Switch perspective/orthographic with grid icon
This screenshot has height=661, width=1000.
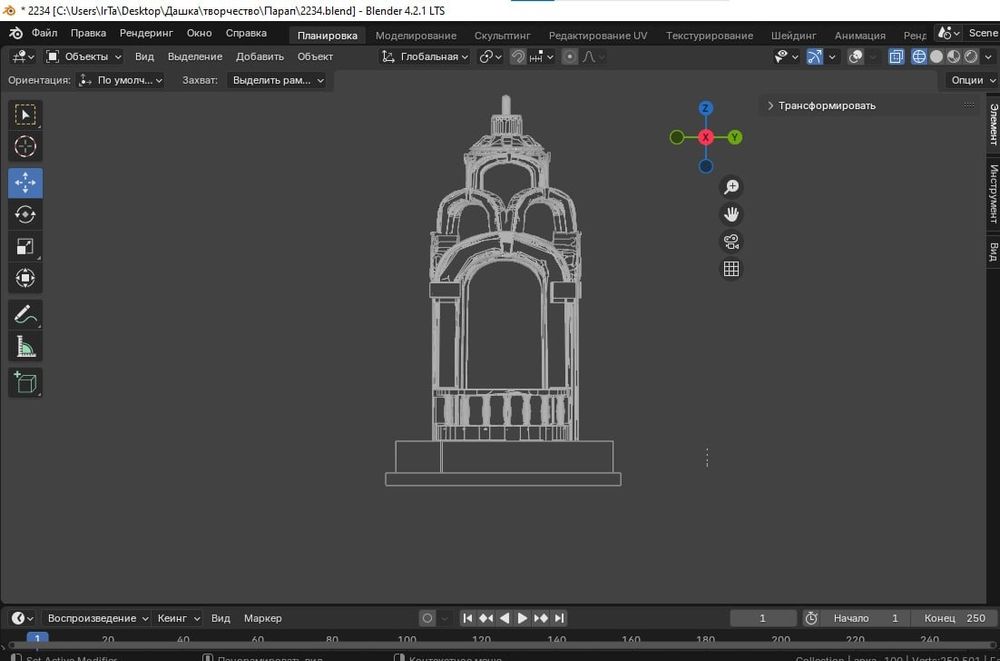point(731,269)
